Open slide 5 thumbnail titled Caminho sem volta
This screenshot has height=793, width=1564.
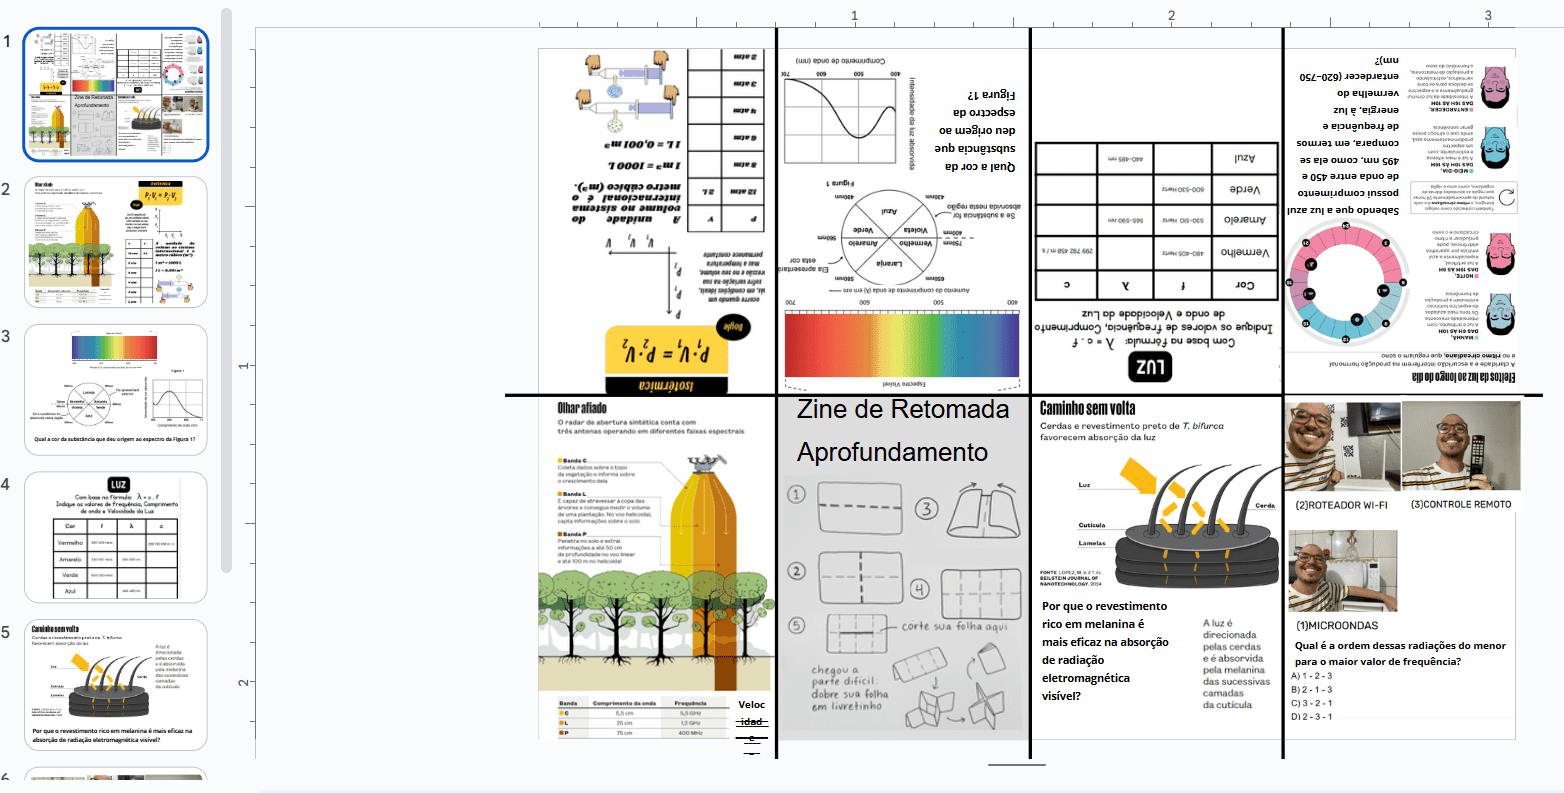coord(116,685)
